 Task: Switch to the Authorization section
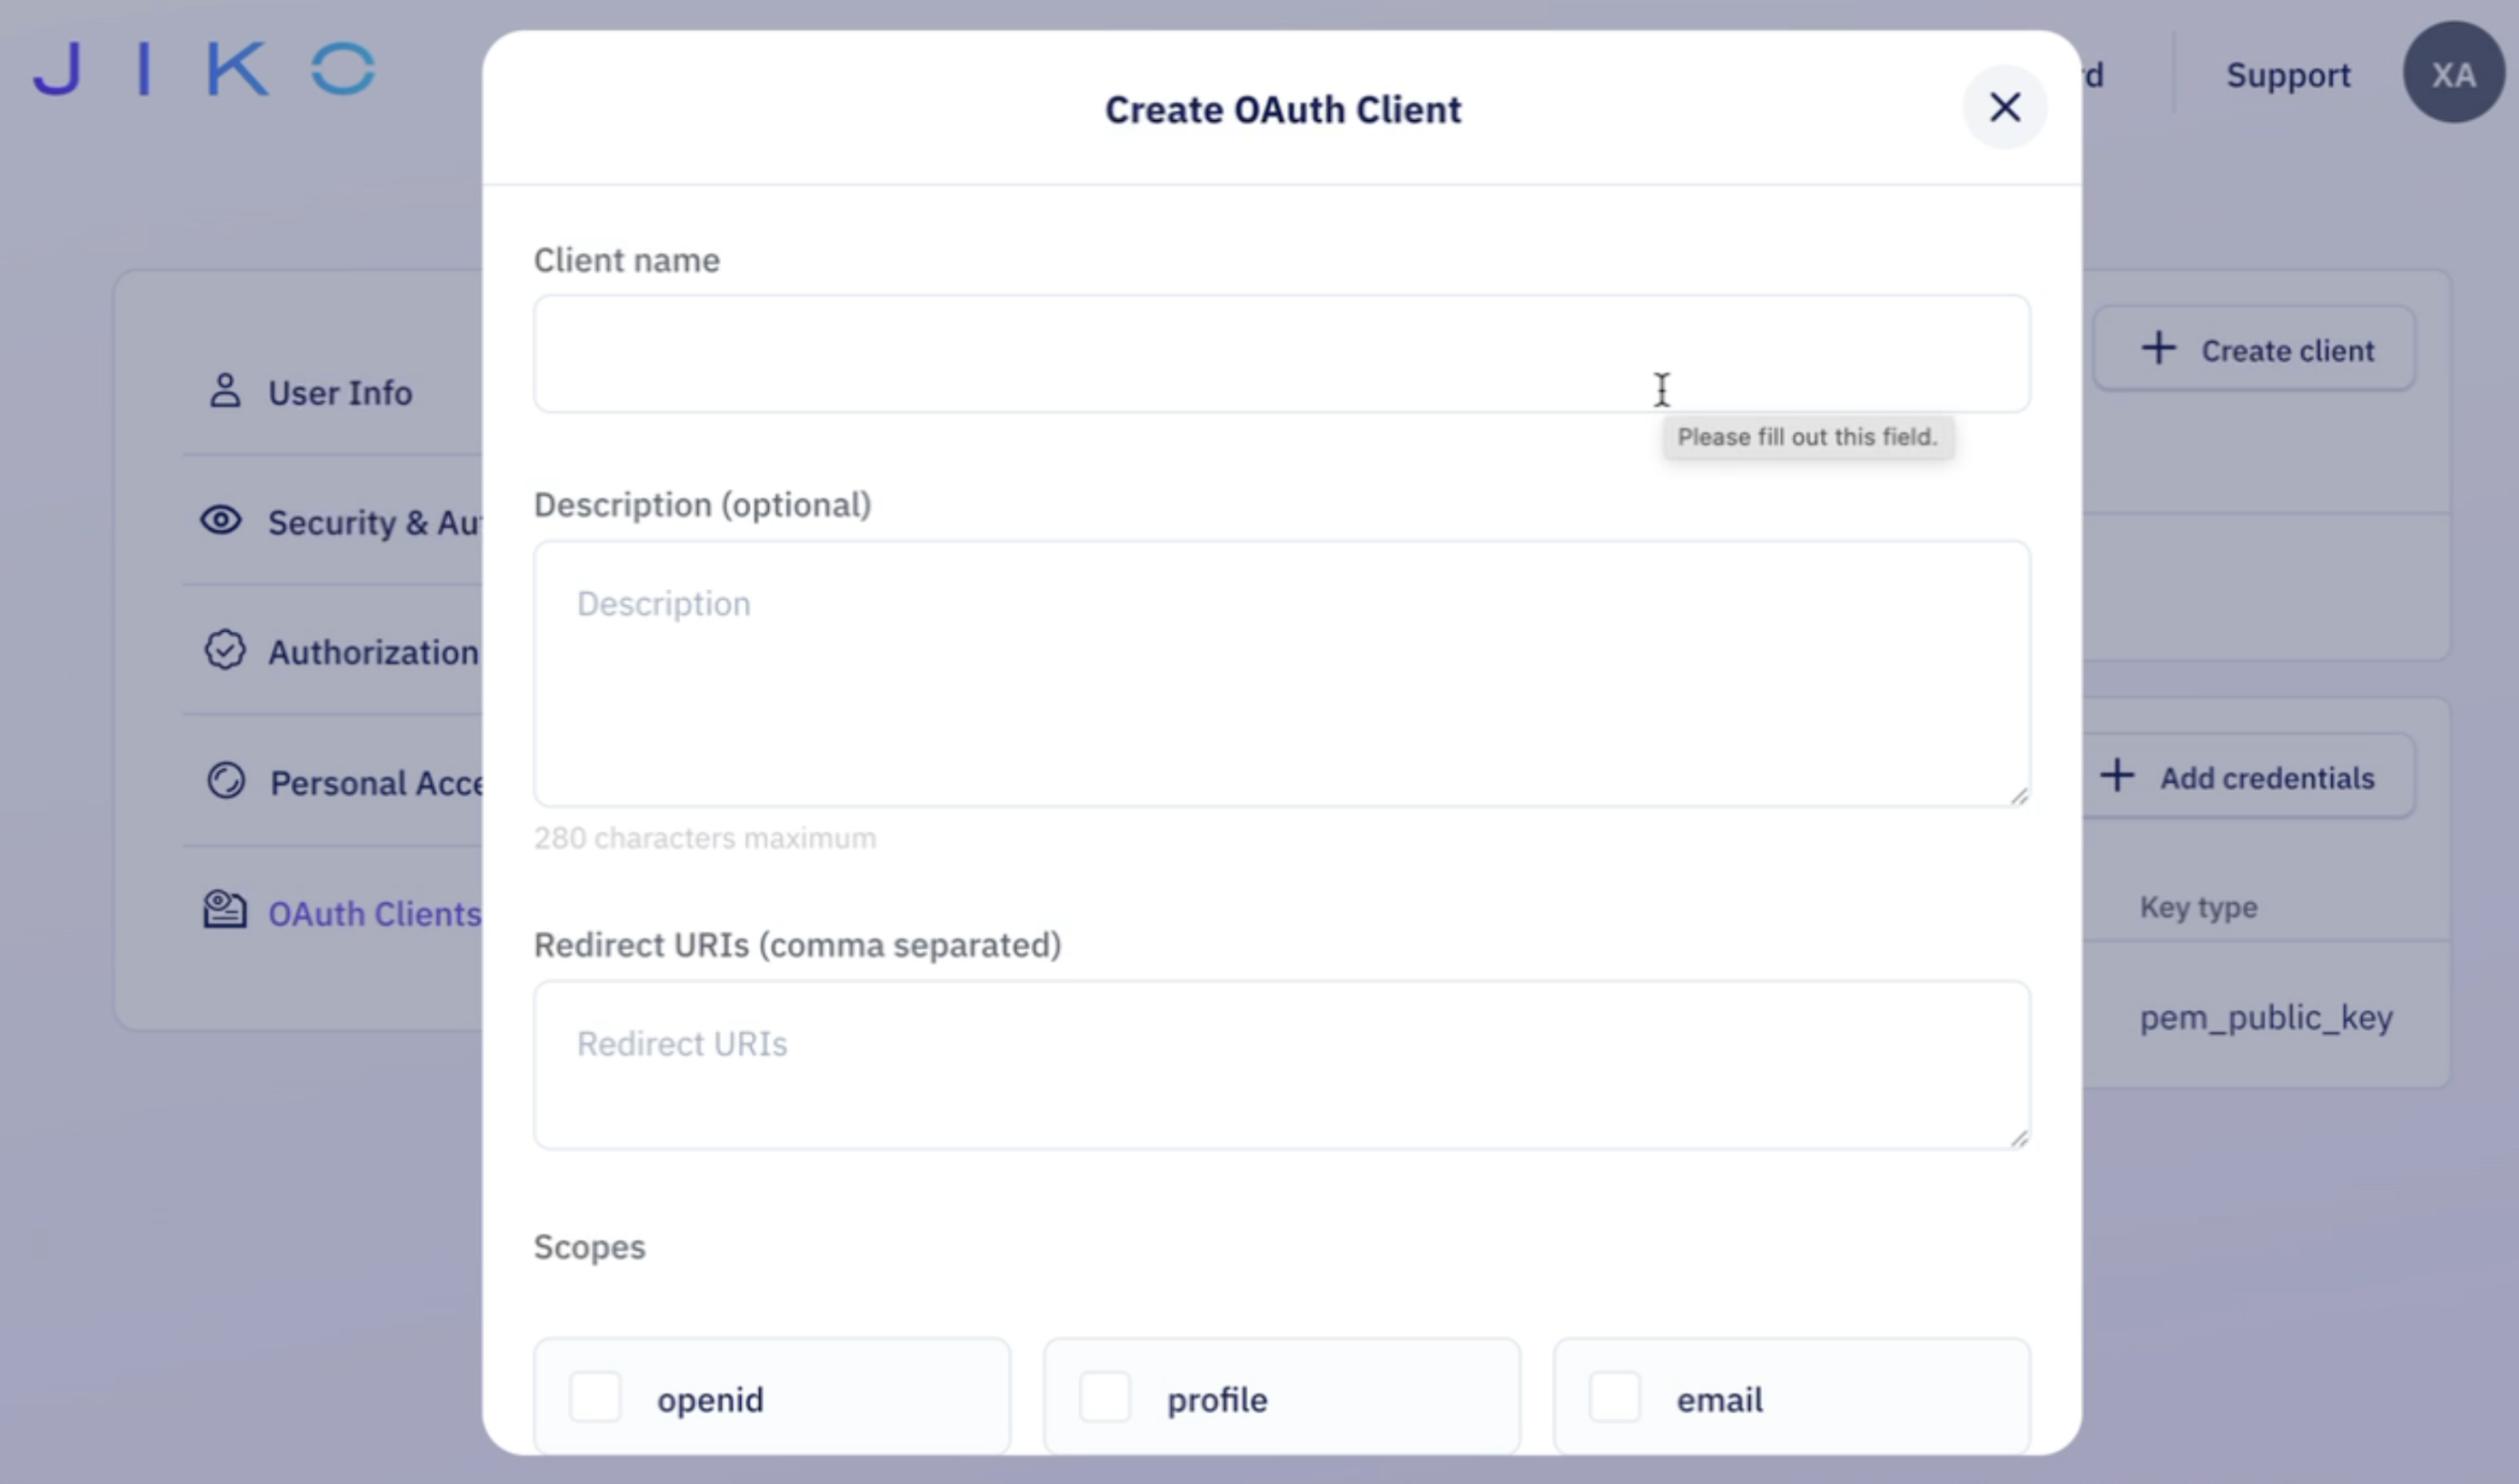coord(372,650)
